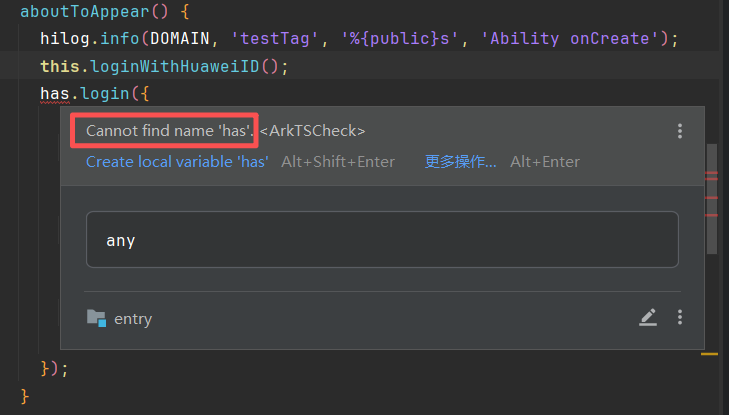Click the underlined 'has' identifier in code
Image resolution: width=729 pixels, height=415 pixels.
(x=54, y=94)
